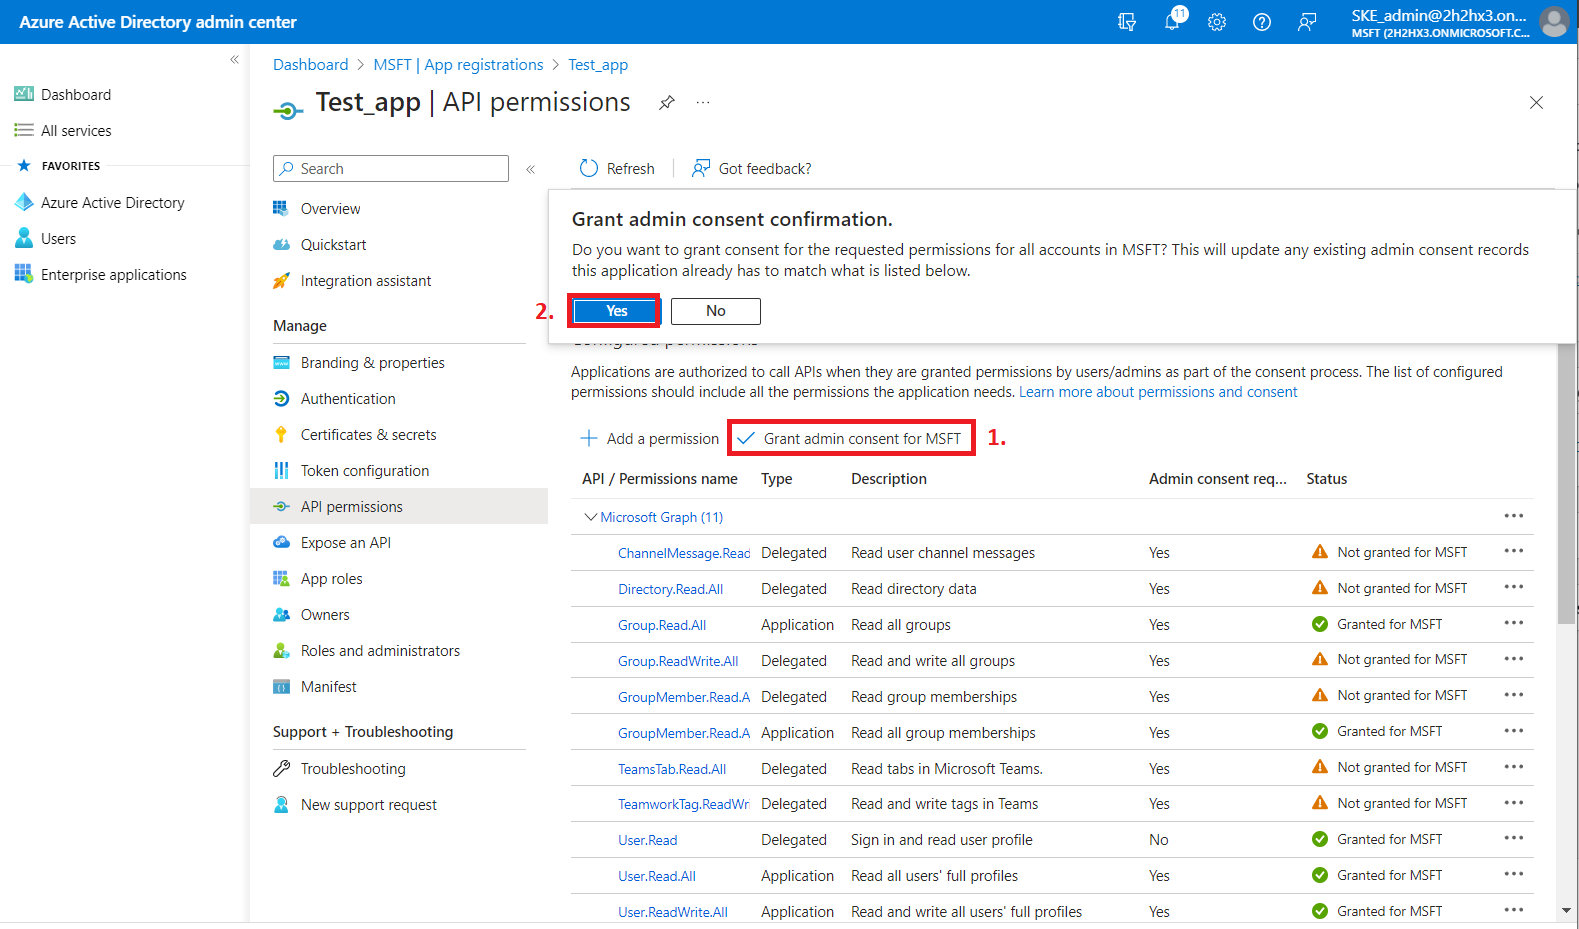
Task: Open the Group.ReadWrite.All permission link
Action: pos(677,661)
